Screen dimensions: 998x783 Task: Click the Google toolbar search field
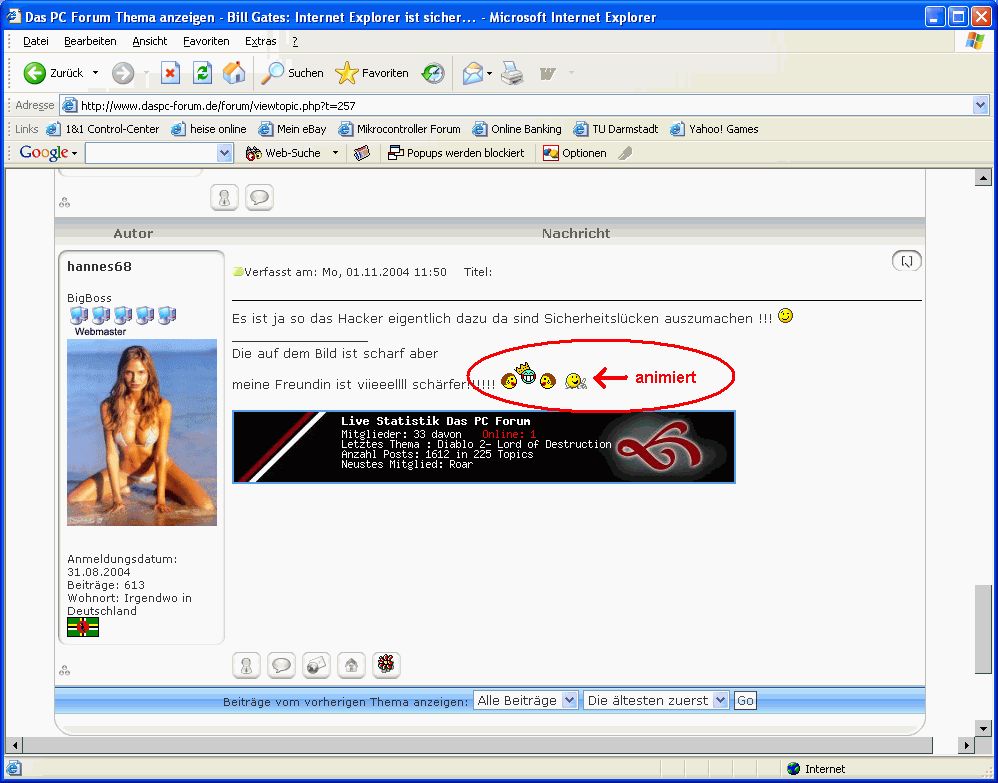click(x=151, y=153)
